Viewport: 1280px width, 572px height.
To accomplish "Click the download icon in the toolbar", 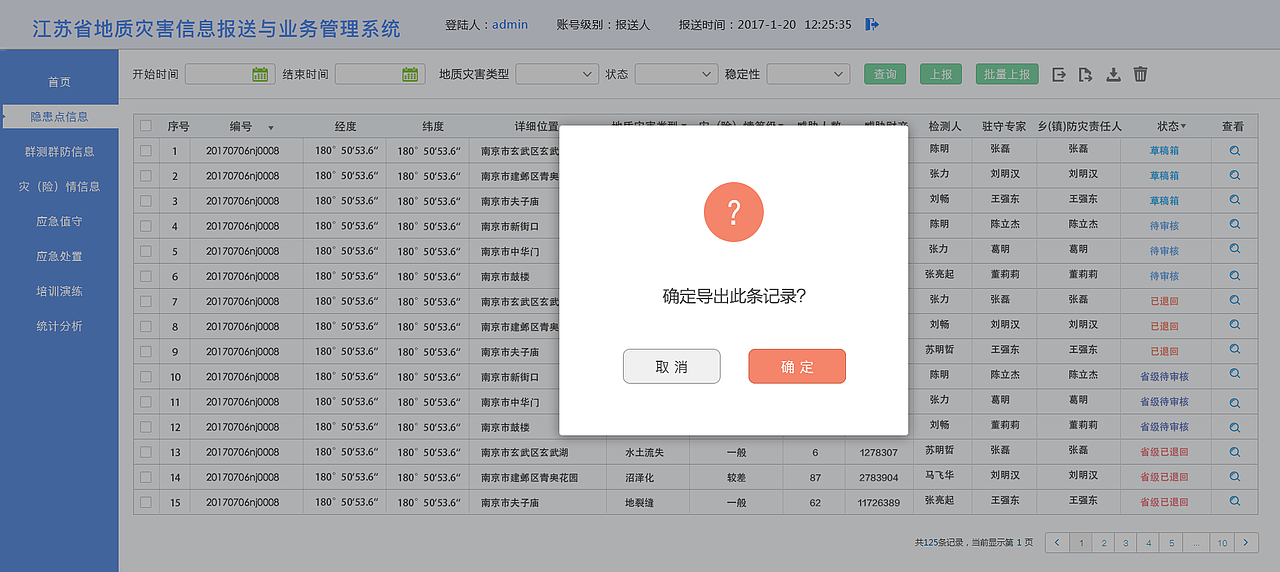I will tap(1113, 74).
